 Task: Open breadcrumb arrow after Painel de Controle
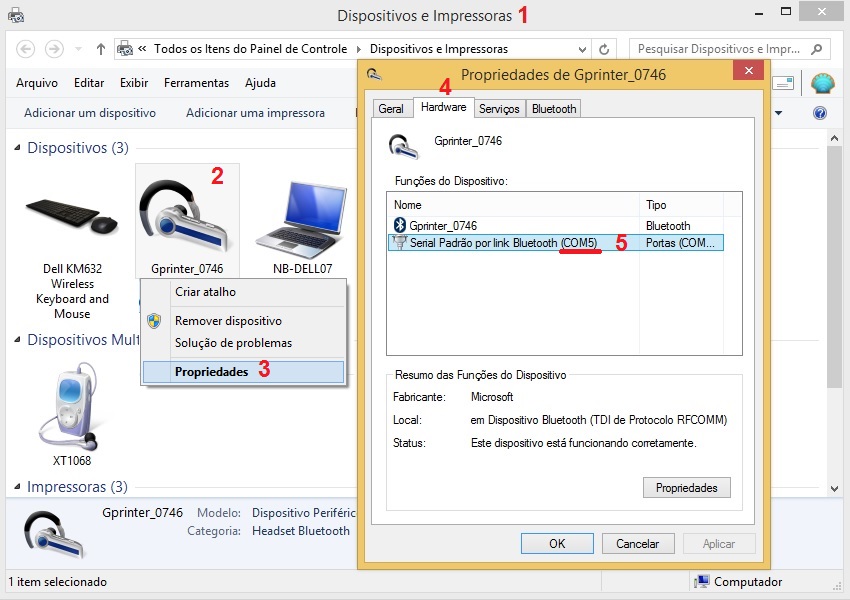(358, 49)
